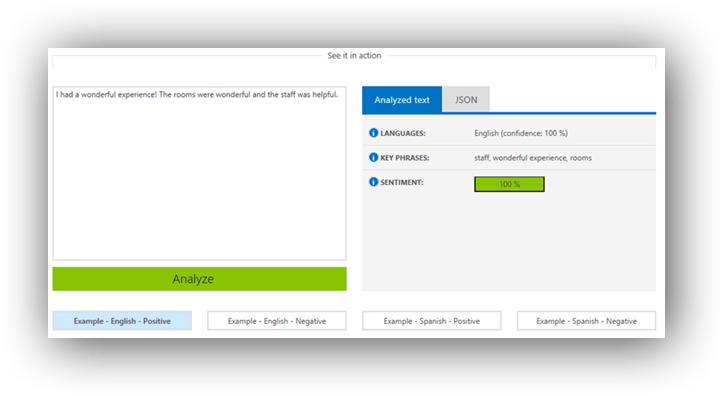Switch to the JSON tab
This screenshot has height=396, width=723.
466,99
